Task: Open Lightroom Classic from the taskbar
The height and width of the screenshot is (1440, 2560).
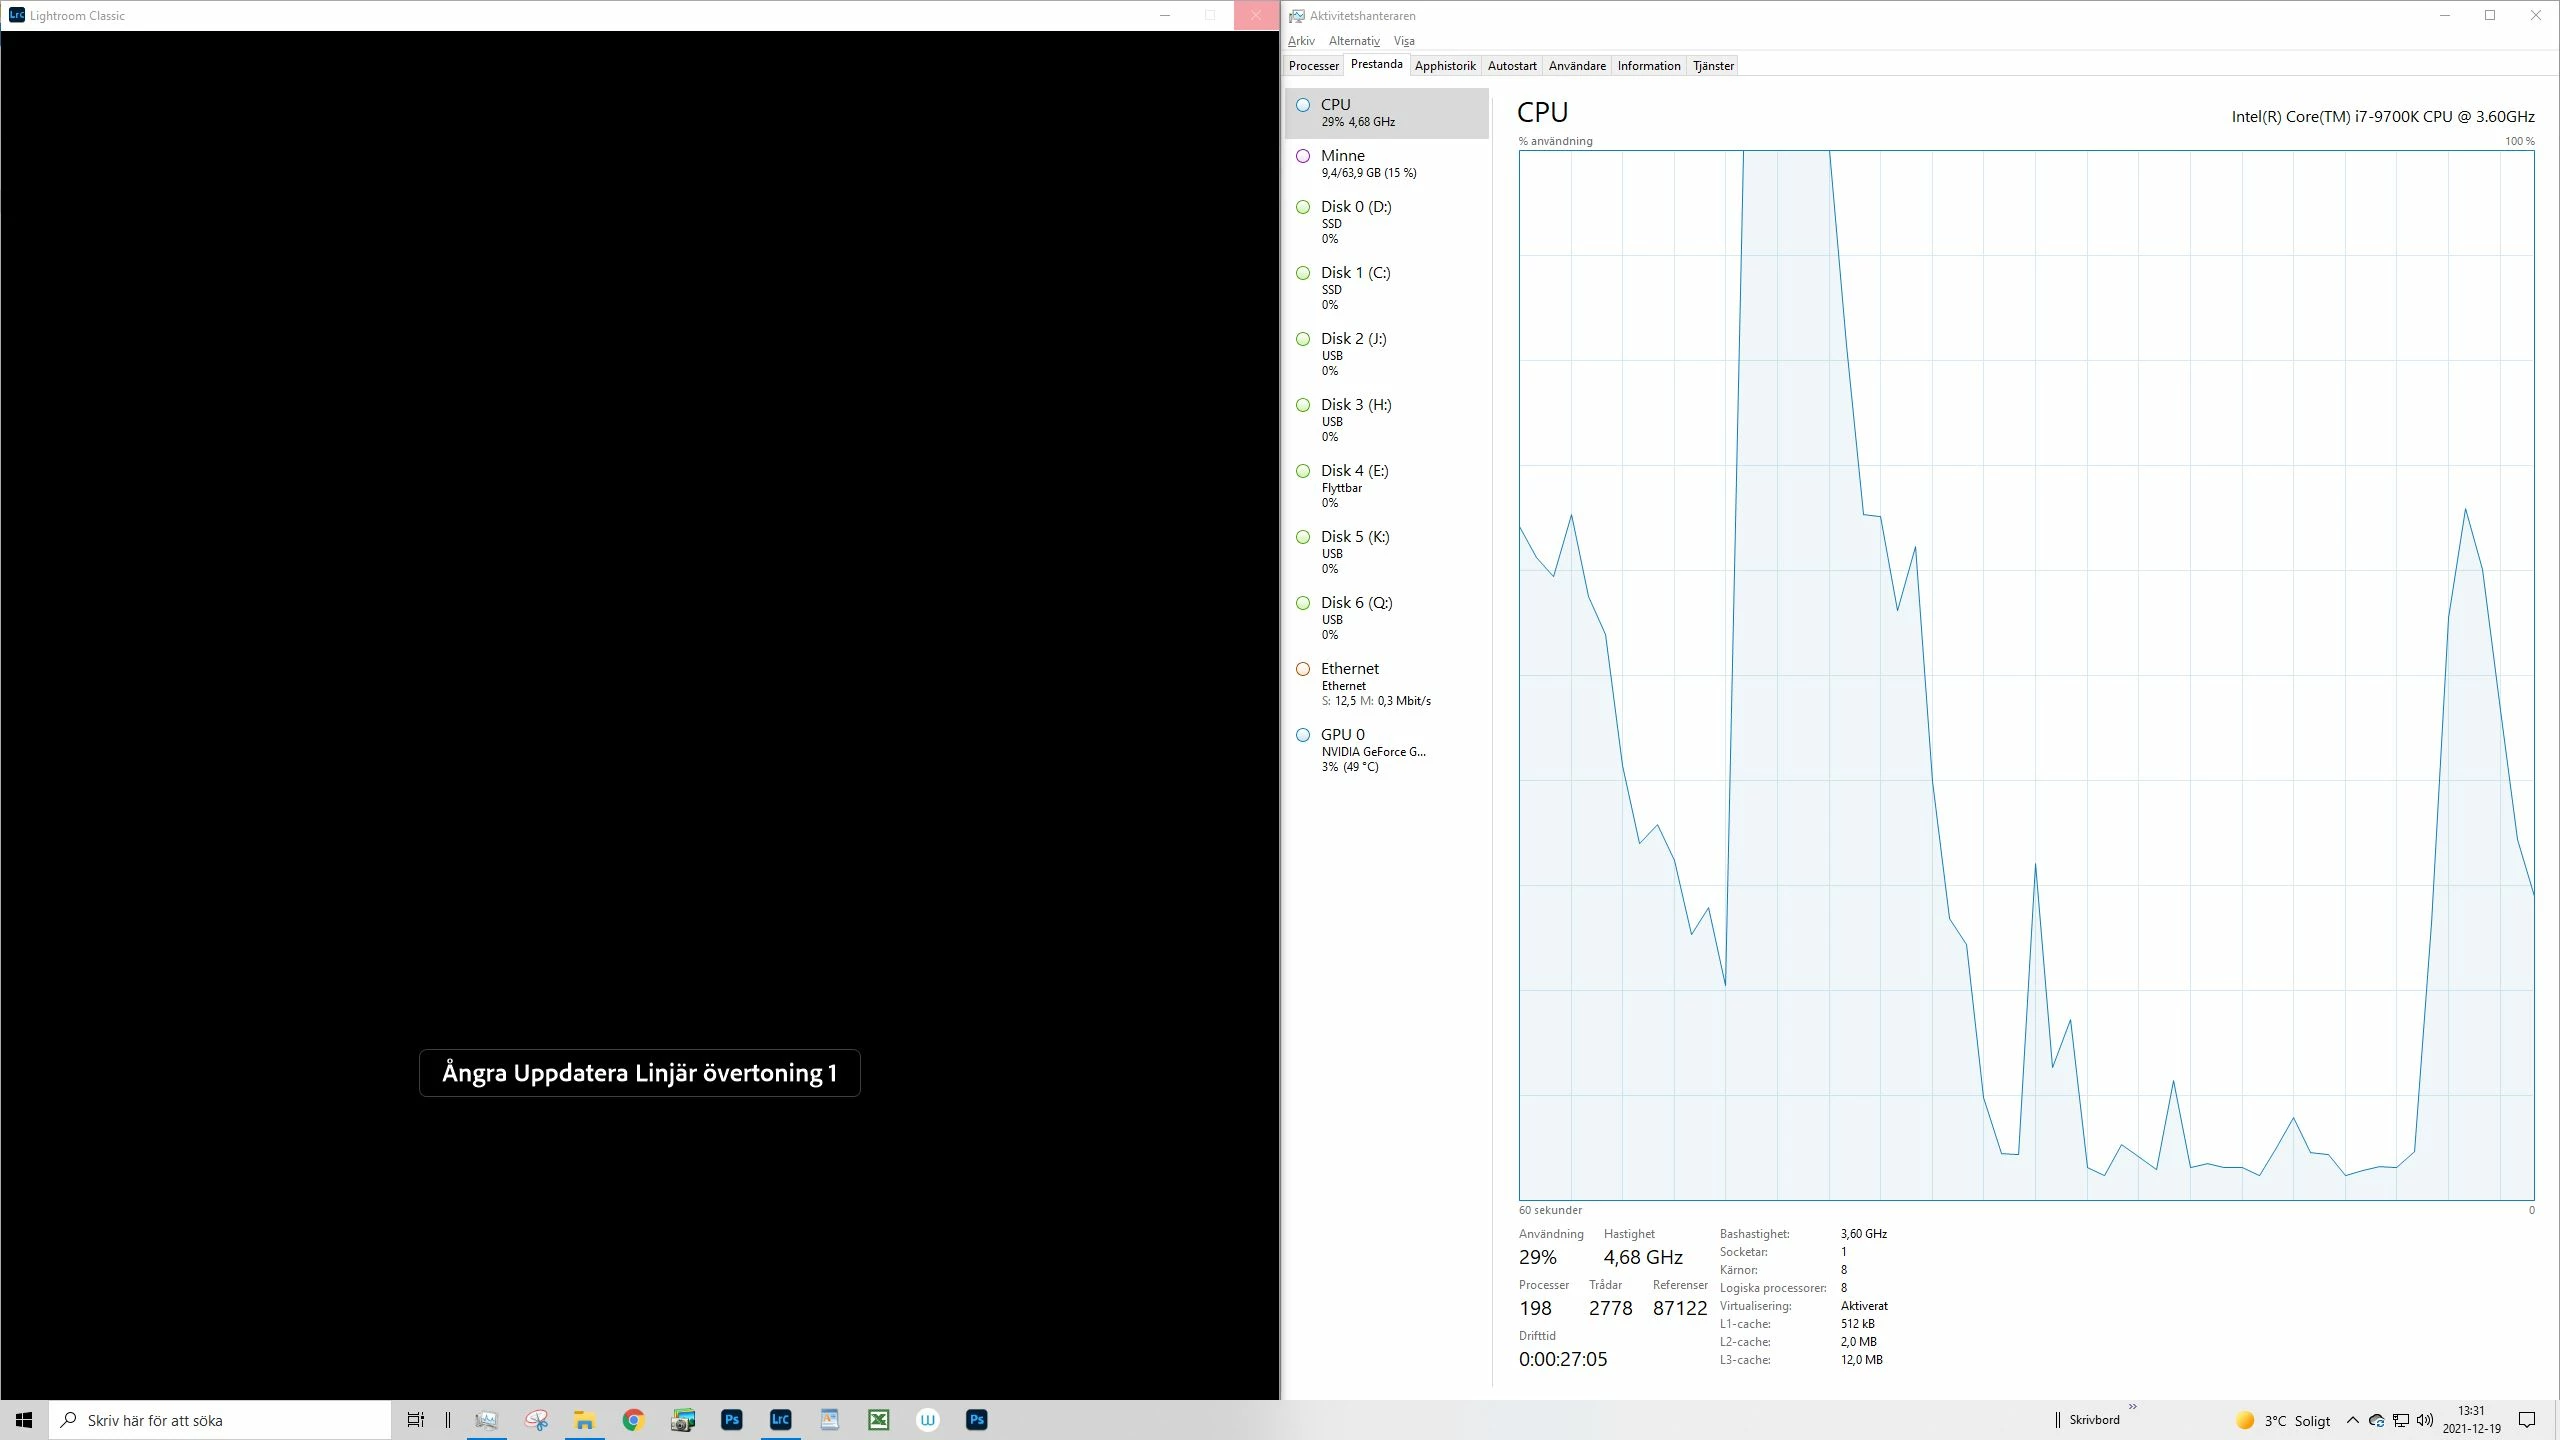Action: [x=780, y=1420]
